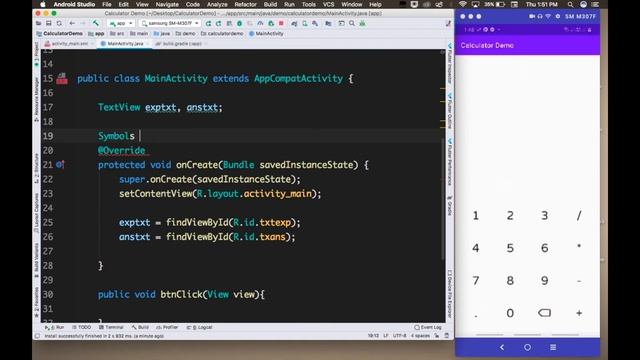Tap calculator key 1 on device

click(476, 216)
